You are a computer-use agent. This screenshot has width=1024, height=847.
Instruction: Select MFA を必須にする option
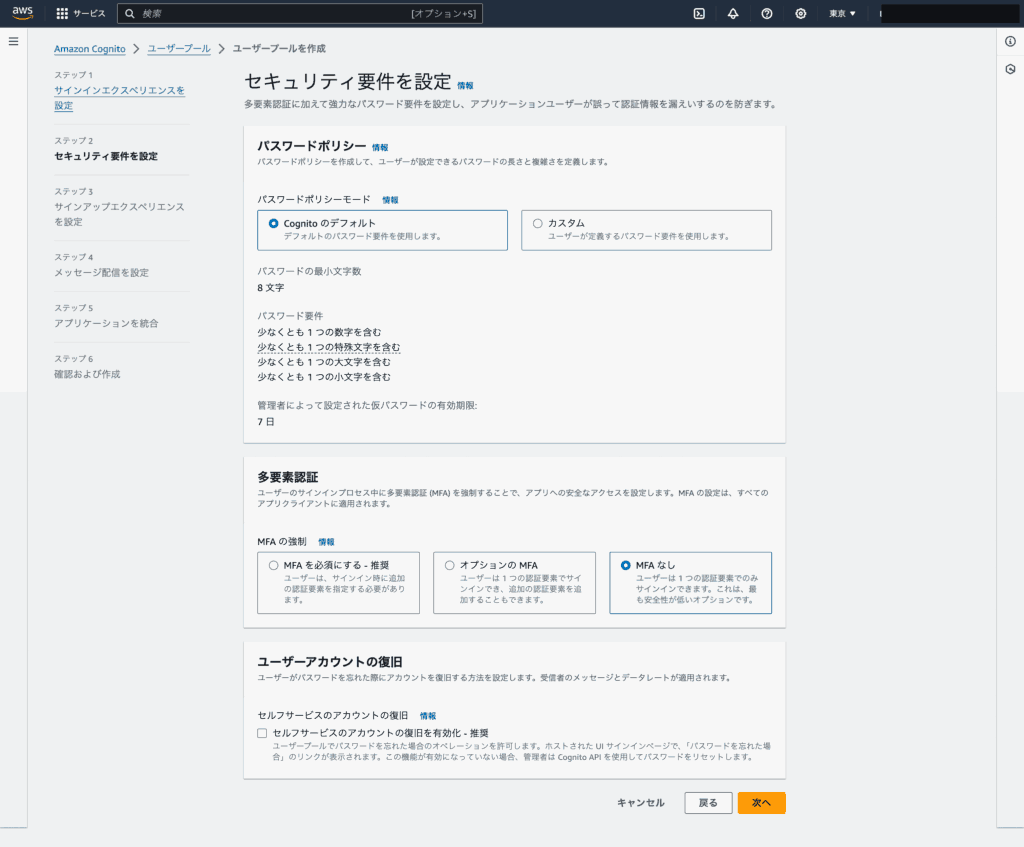click(274, 565)
